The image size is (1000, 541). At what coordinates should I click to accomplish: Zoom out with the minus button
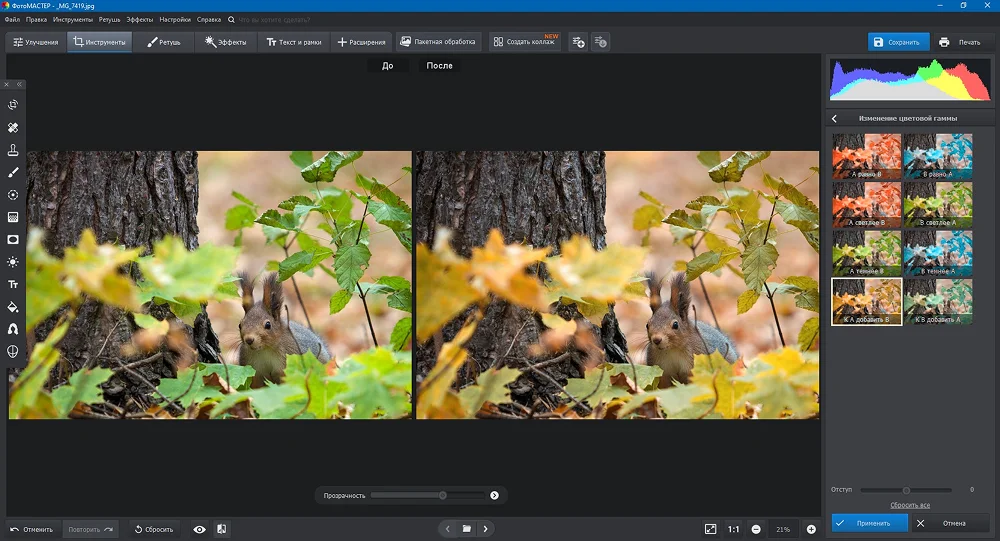click(x=756, y=529)
